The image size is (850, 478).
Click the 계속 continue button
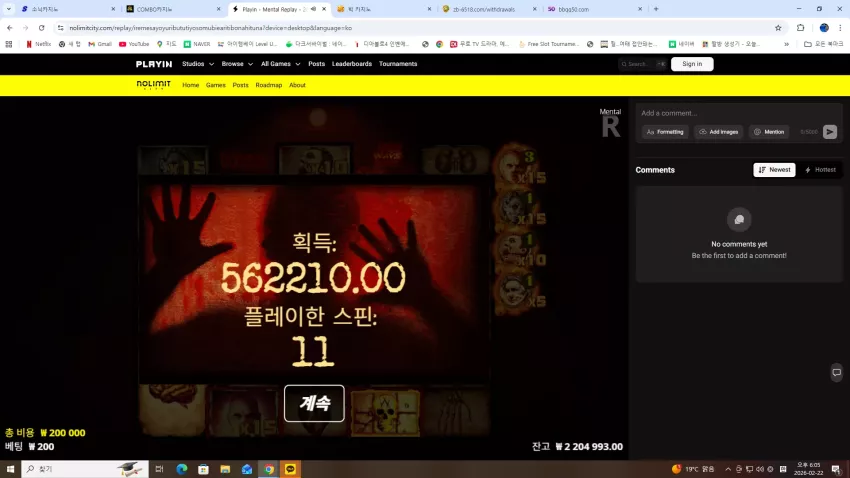tap(314, 403)
